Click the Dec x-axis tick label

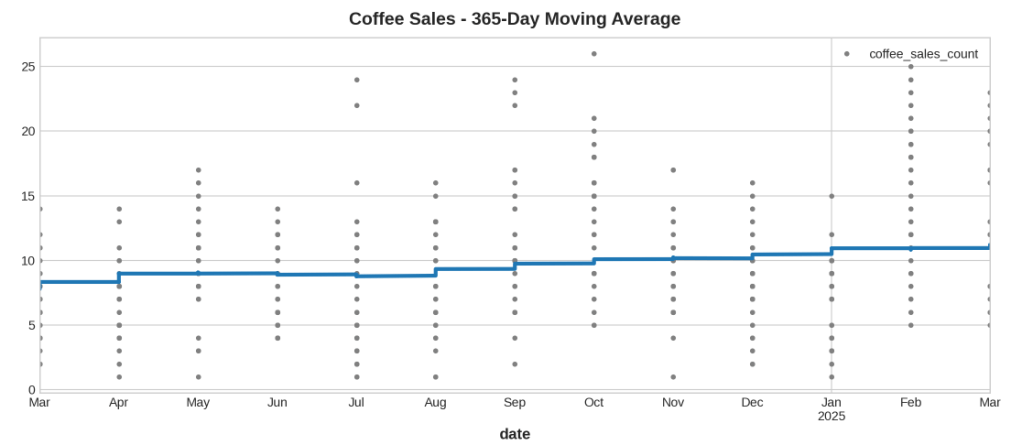pos(752,402)
